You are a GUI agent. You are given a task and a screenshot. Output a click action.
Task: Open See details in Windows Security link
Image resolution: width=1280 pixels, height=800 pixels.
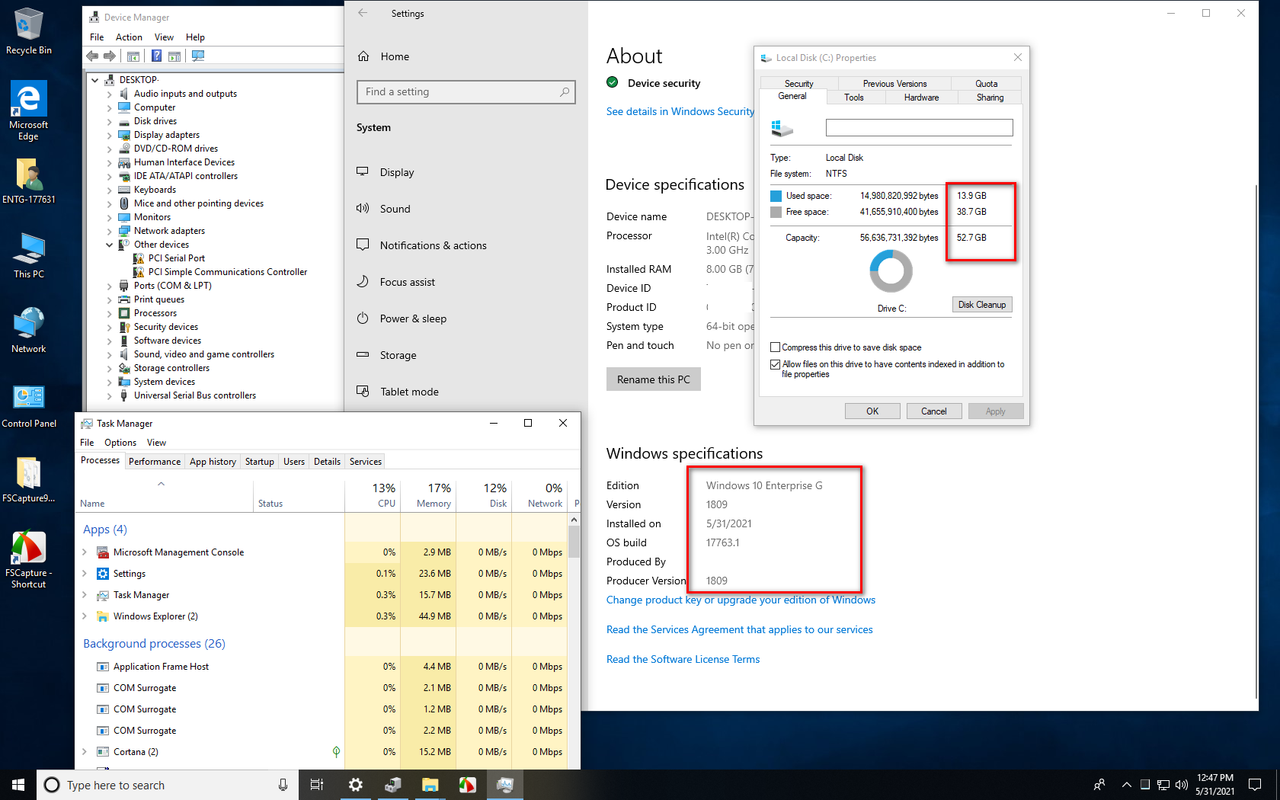(680, 112)
